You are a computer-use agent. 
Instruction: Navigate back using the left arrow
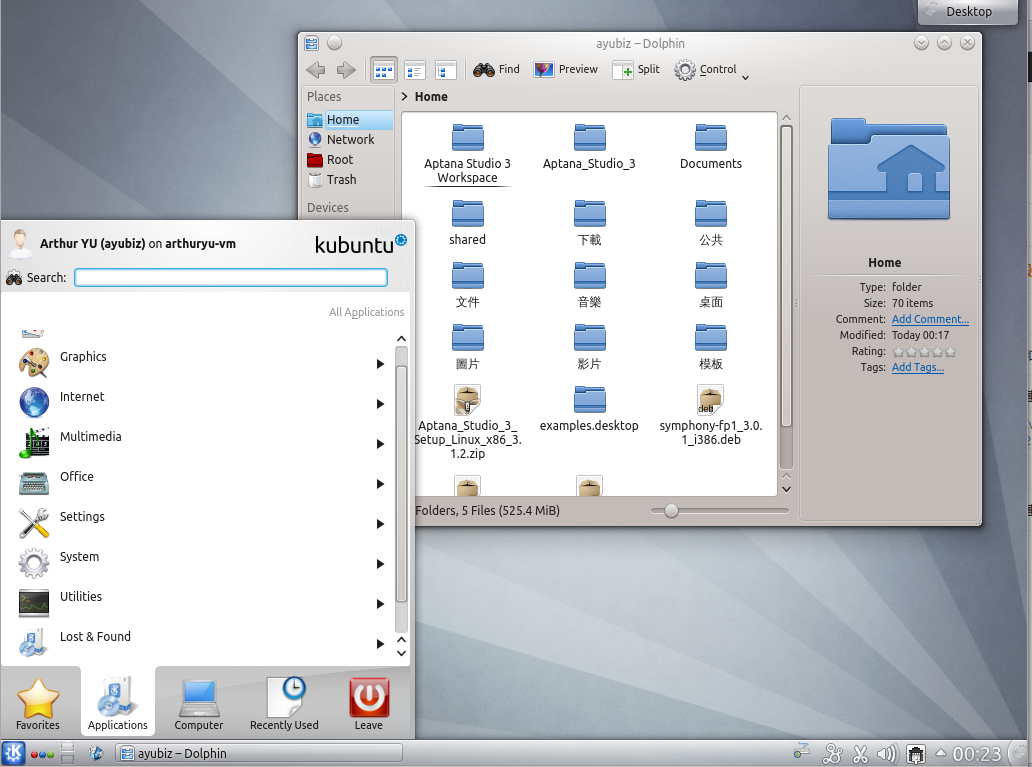(x=315, y=70)
